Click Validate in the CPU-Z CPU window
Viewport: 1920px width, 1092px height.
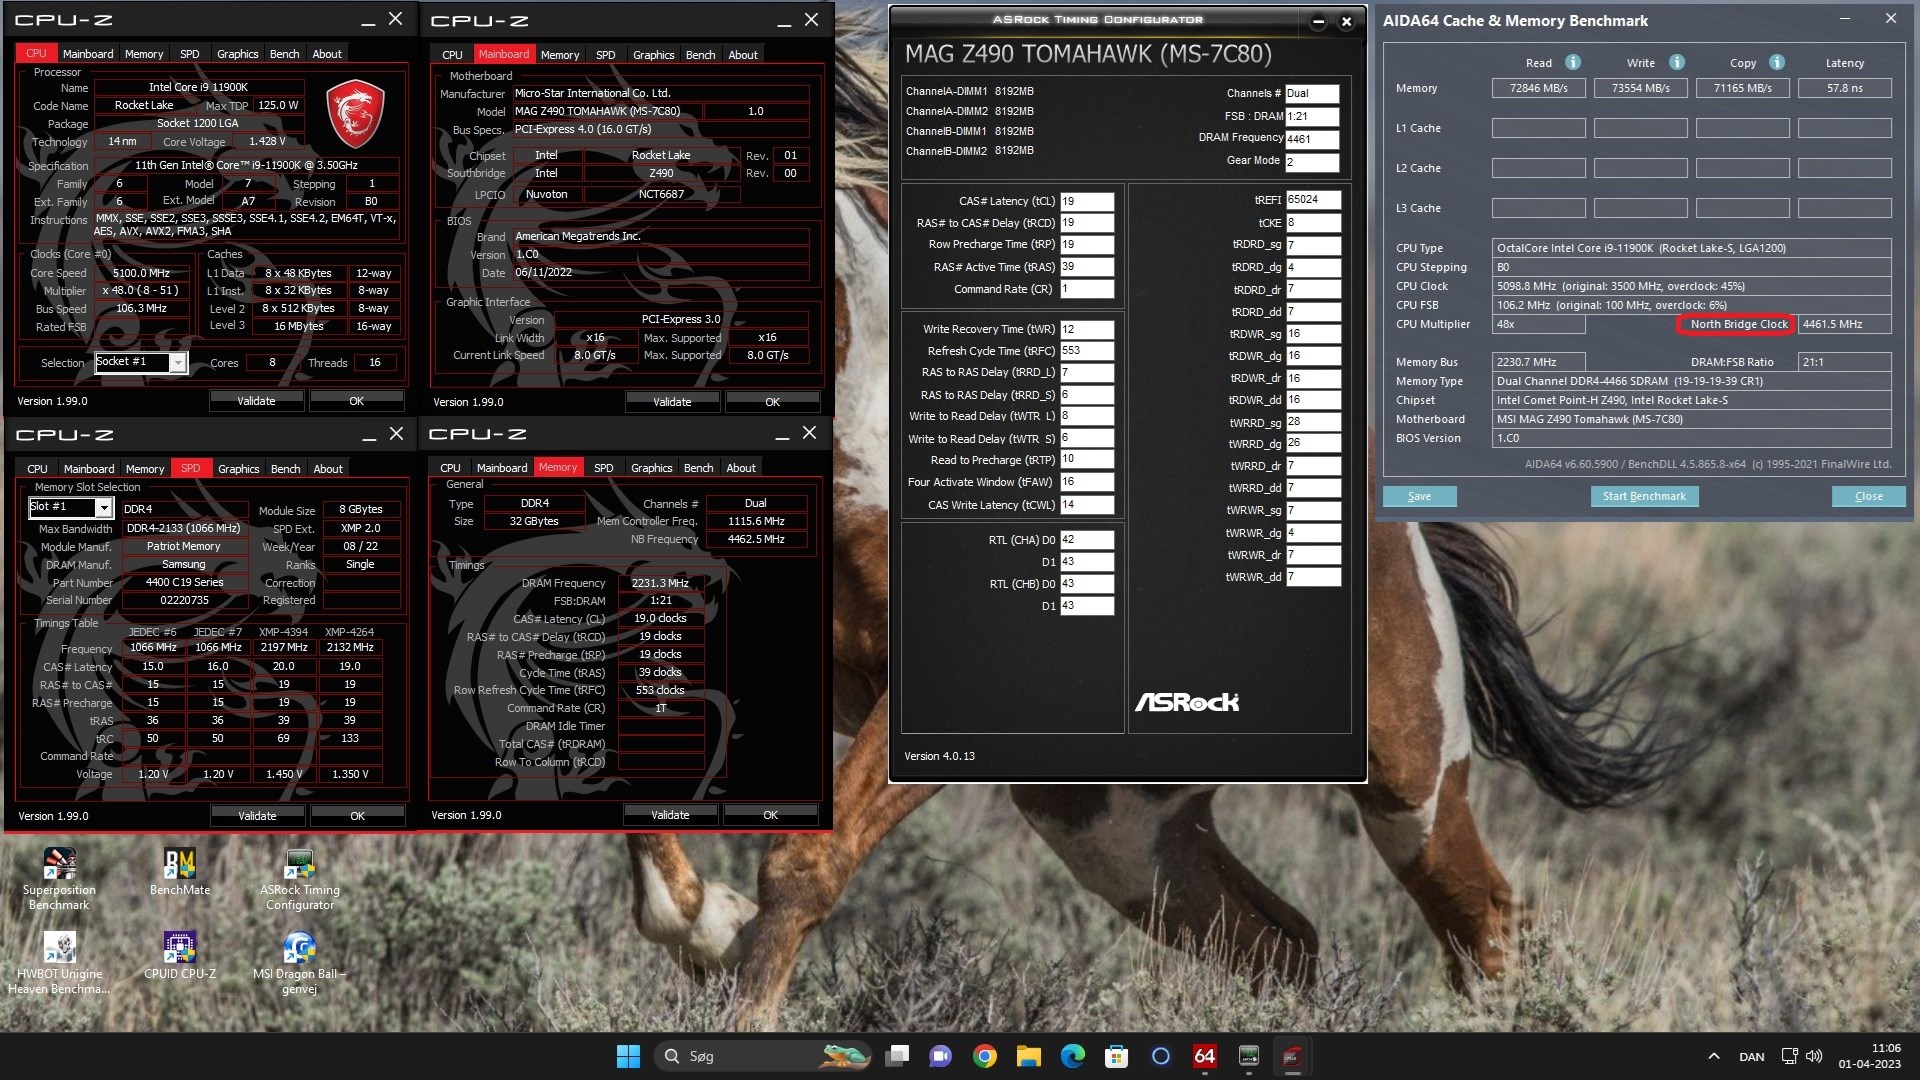[256, 401]
